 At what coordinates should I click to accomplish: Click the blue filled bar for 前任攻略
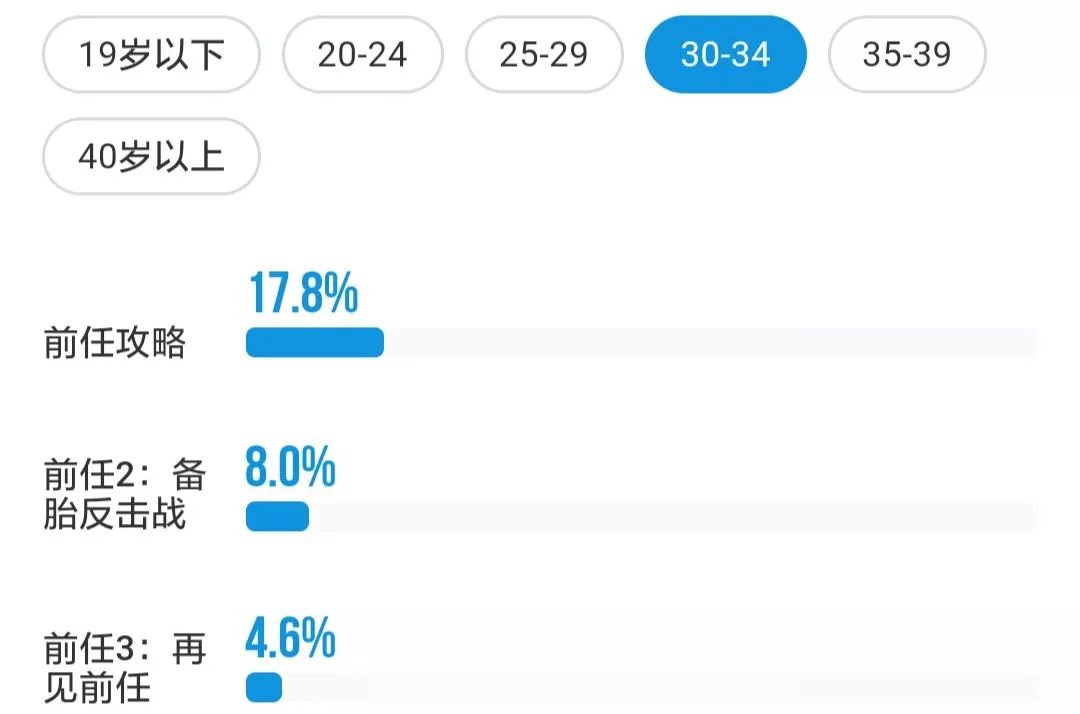315,342
